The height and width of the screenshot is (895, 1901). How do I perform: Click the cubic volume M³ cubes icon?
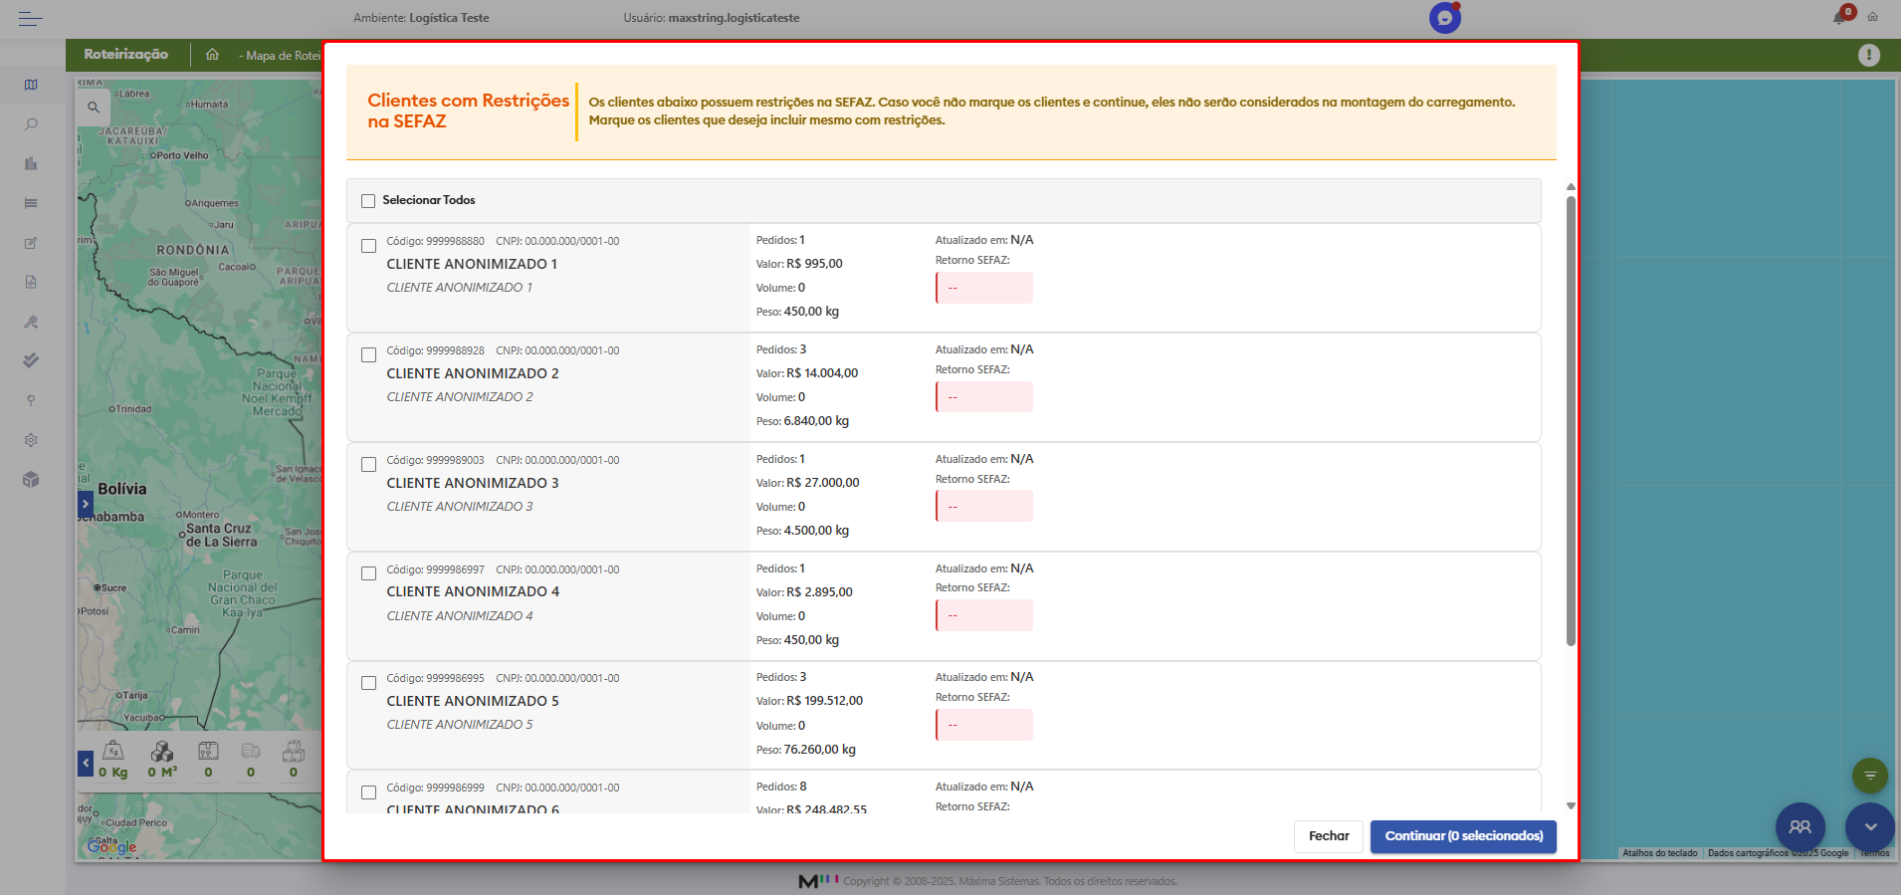point(162,751)
